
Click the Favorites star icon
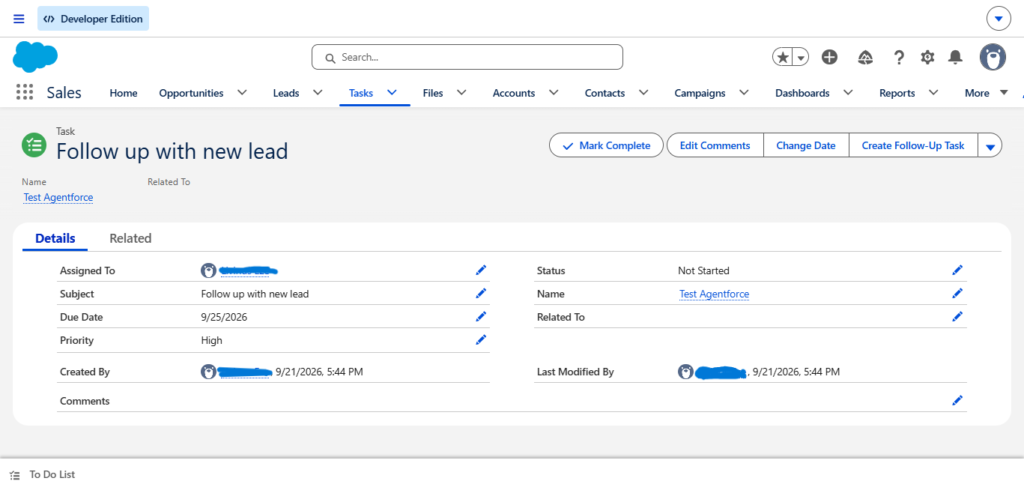click(x=782, y=57)
